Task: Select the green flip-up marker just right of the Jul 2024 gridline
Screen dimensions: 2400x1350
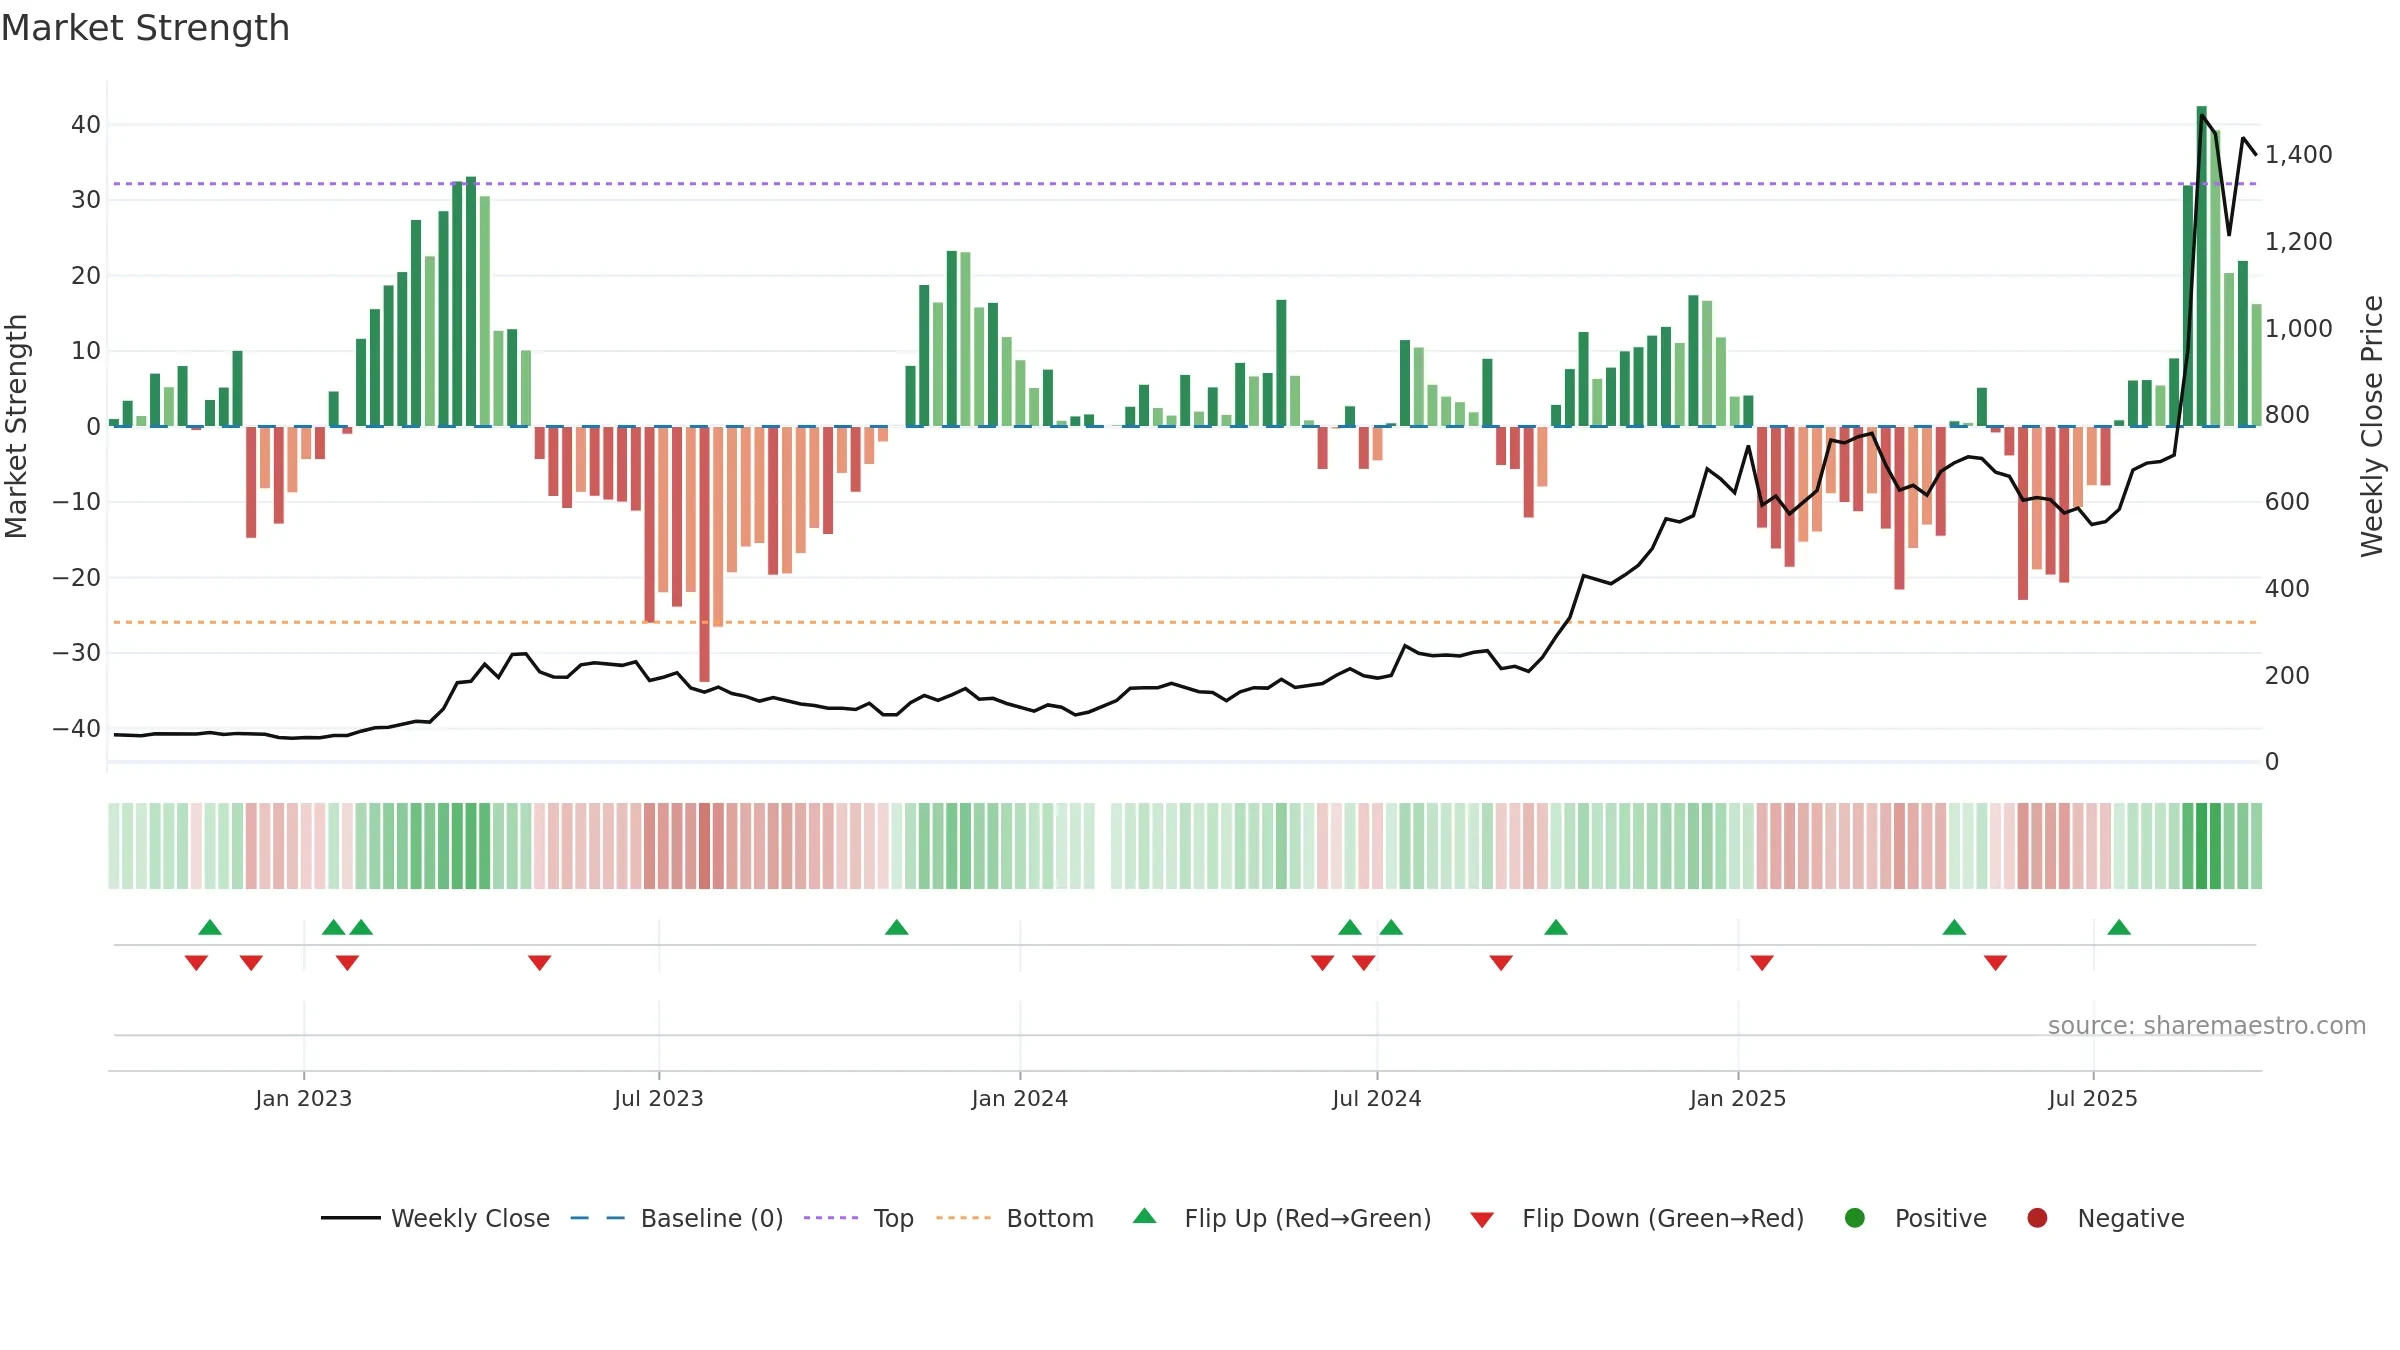Action: [1391, 927]
